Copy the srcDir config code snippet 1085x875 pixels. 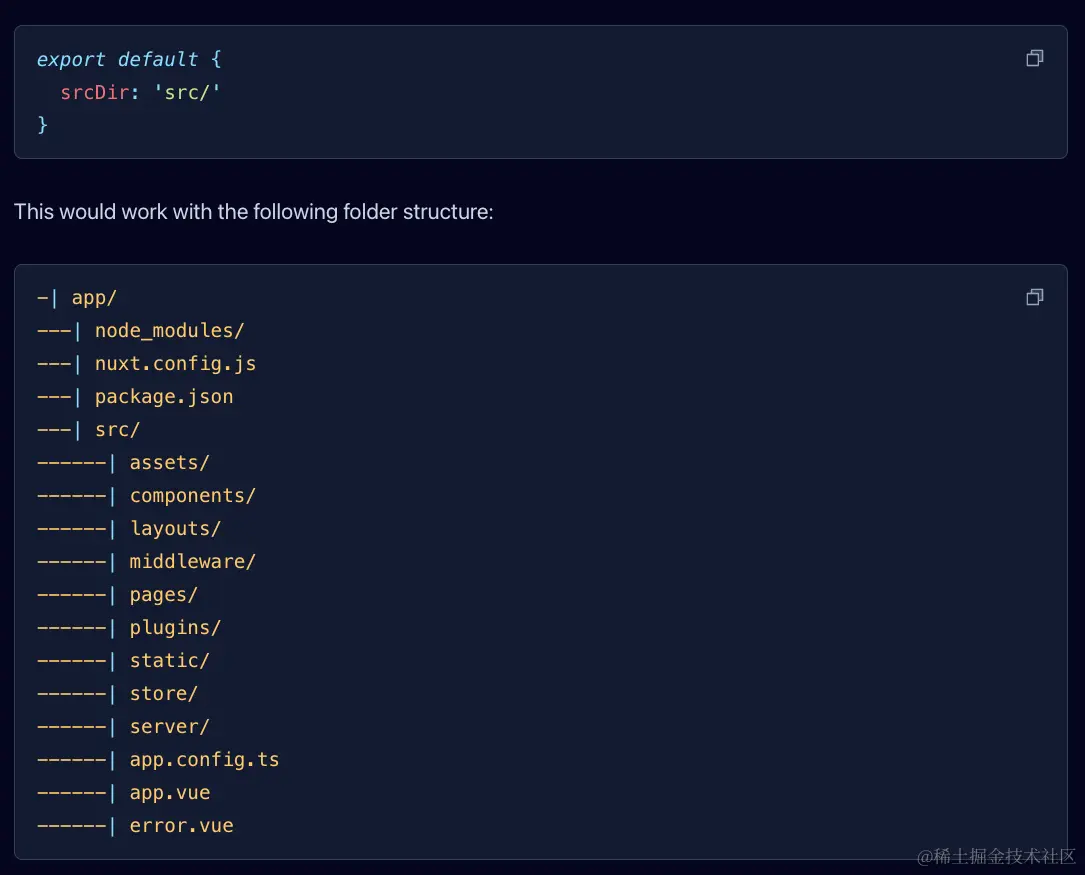pyautogui.click(x=1034, y=59)
